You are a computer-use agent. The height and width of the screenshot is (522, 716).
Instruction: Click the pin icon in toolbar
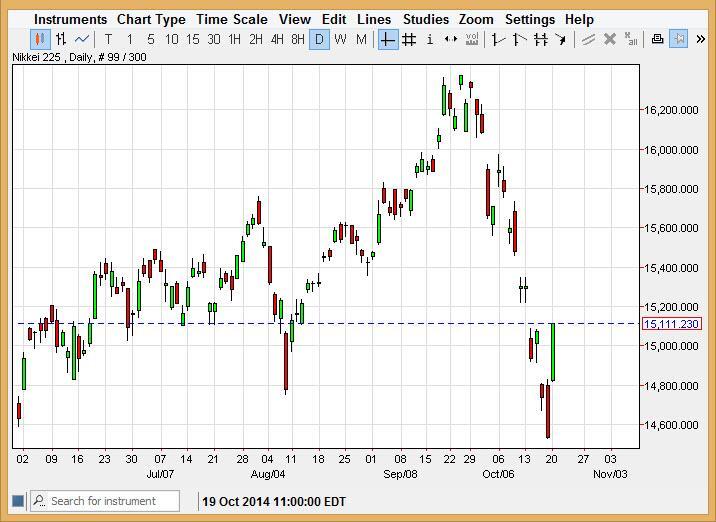679,40
